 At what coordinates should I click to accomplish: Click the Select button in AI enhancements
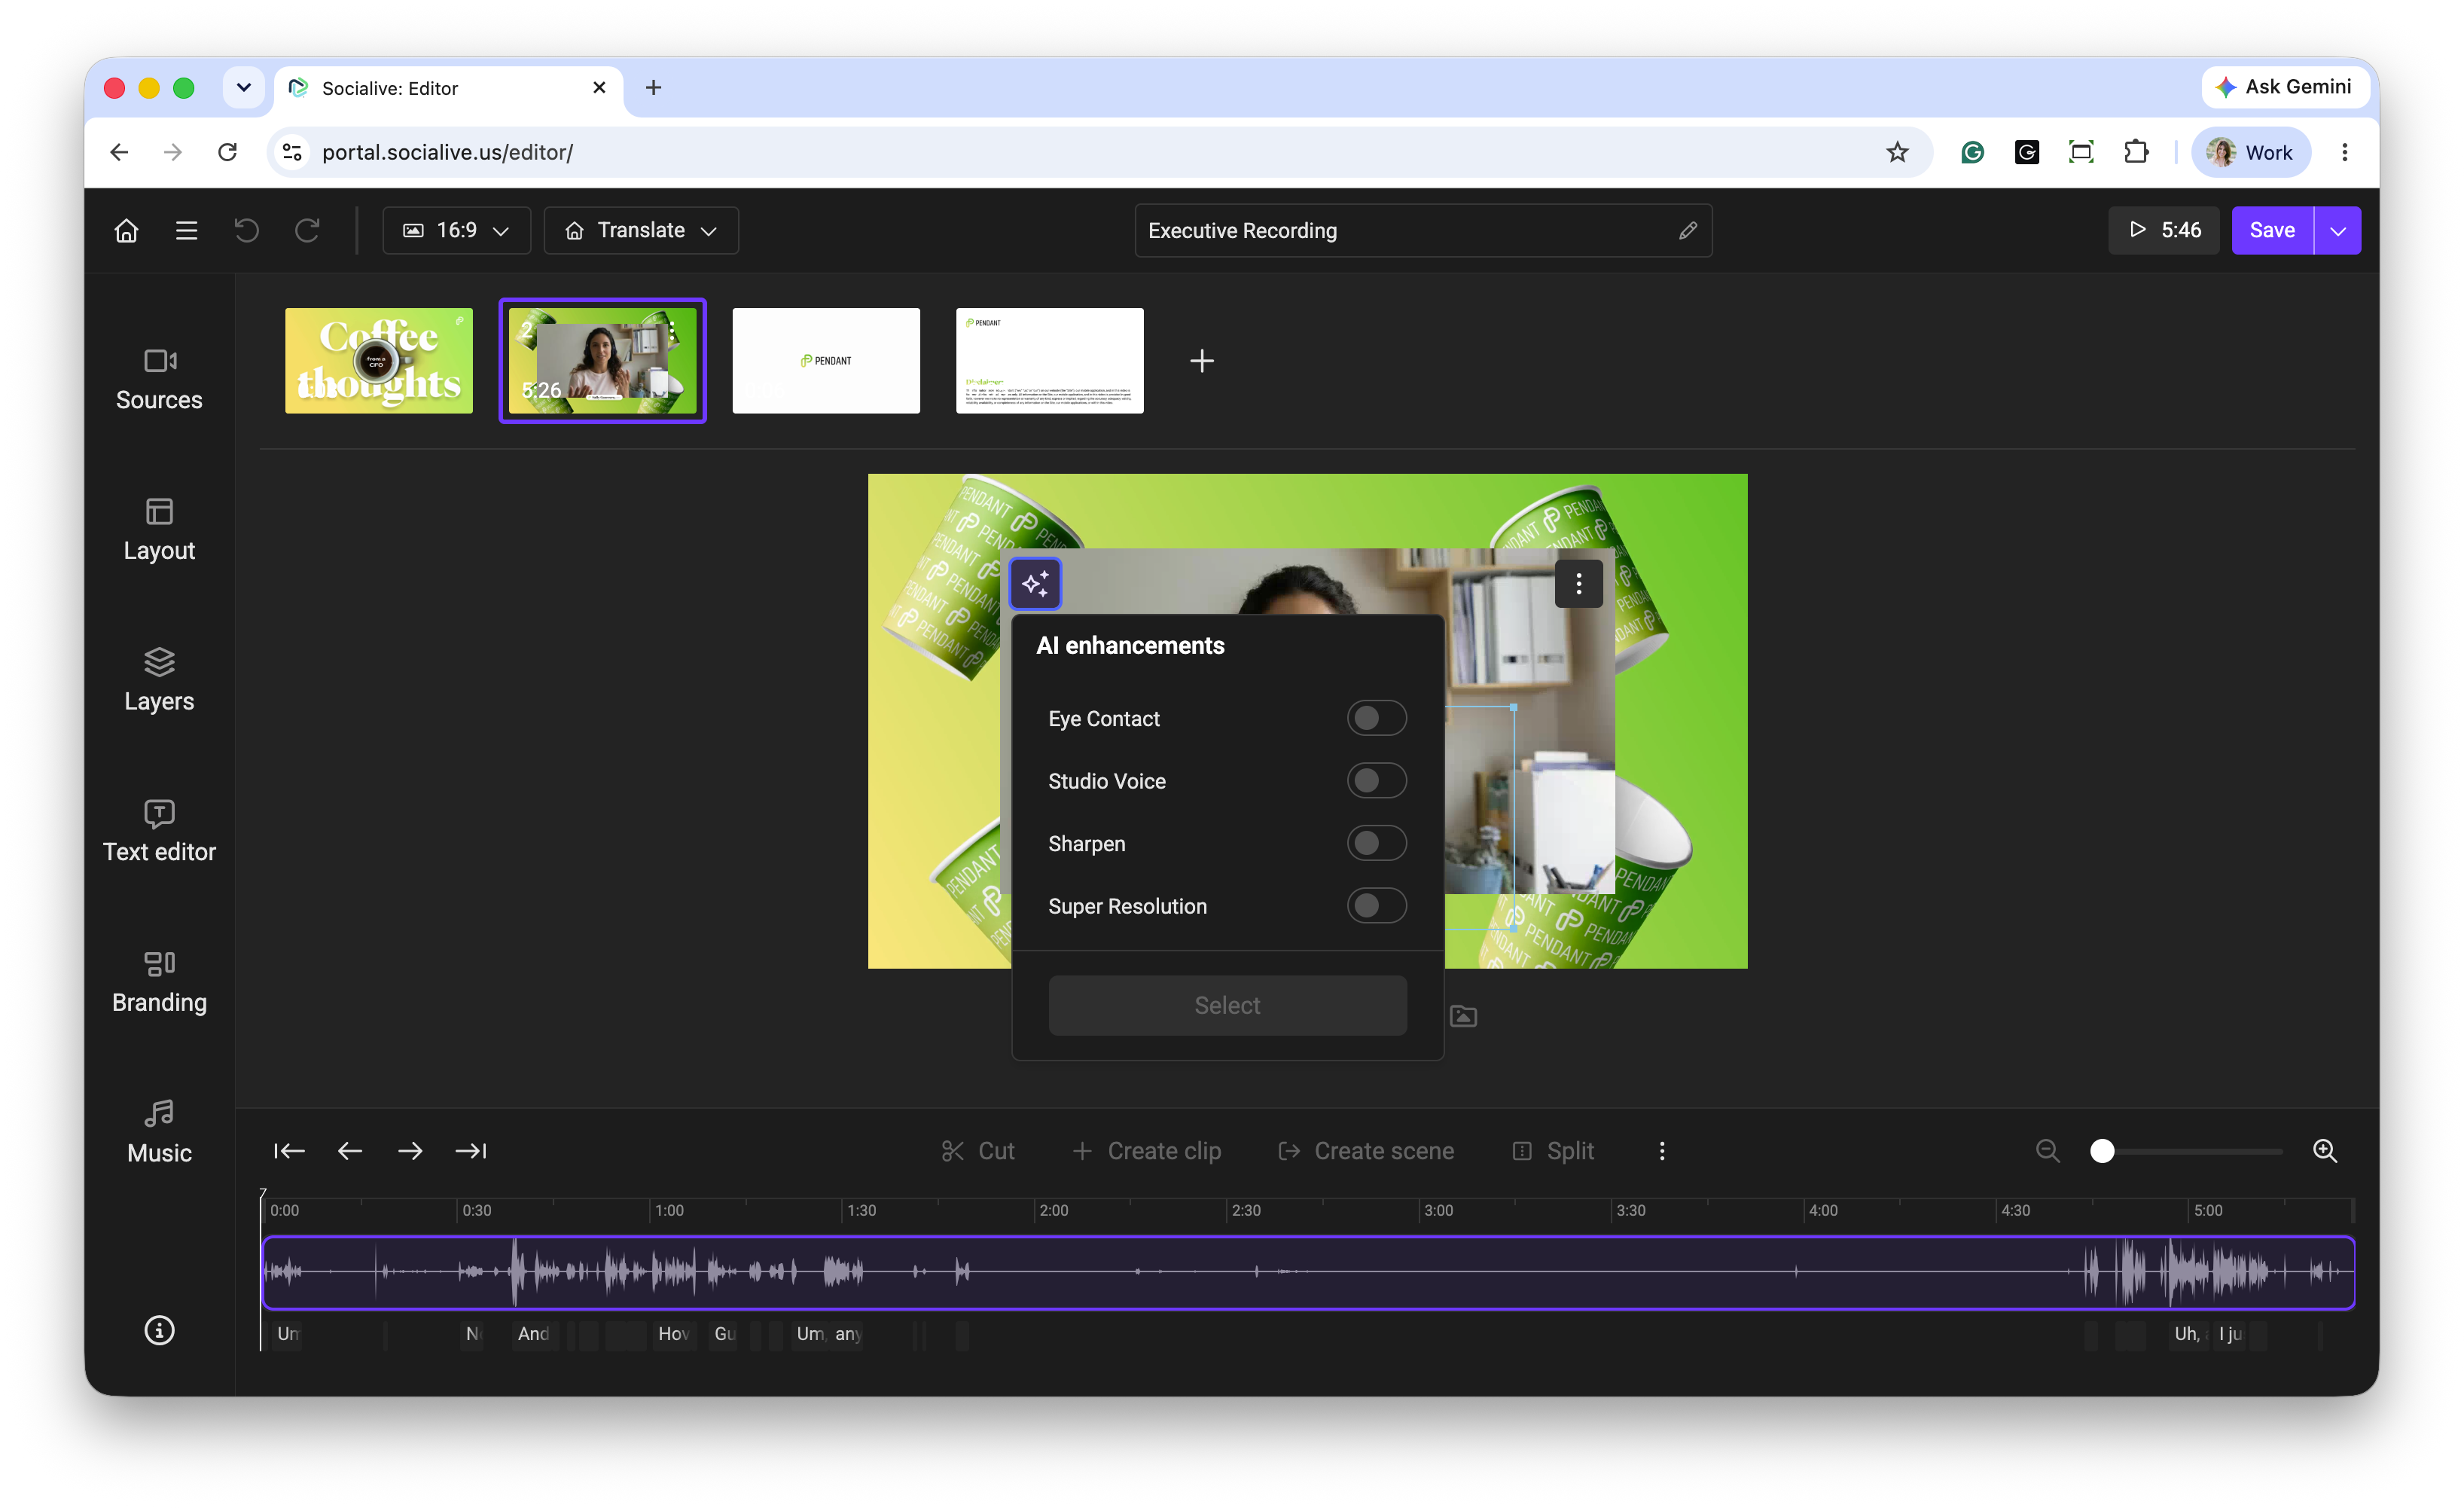[1227, 1005]
